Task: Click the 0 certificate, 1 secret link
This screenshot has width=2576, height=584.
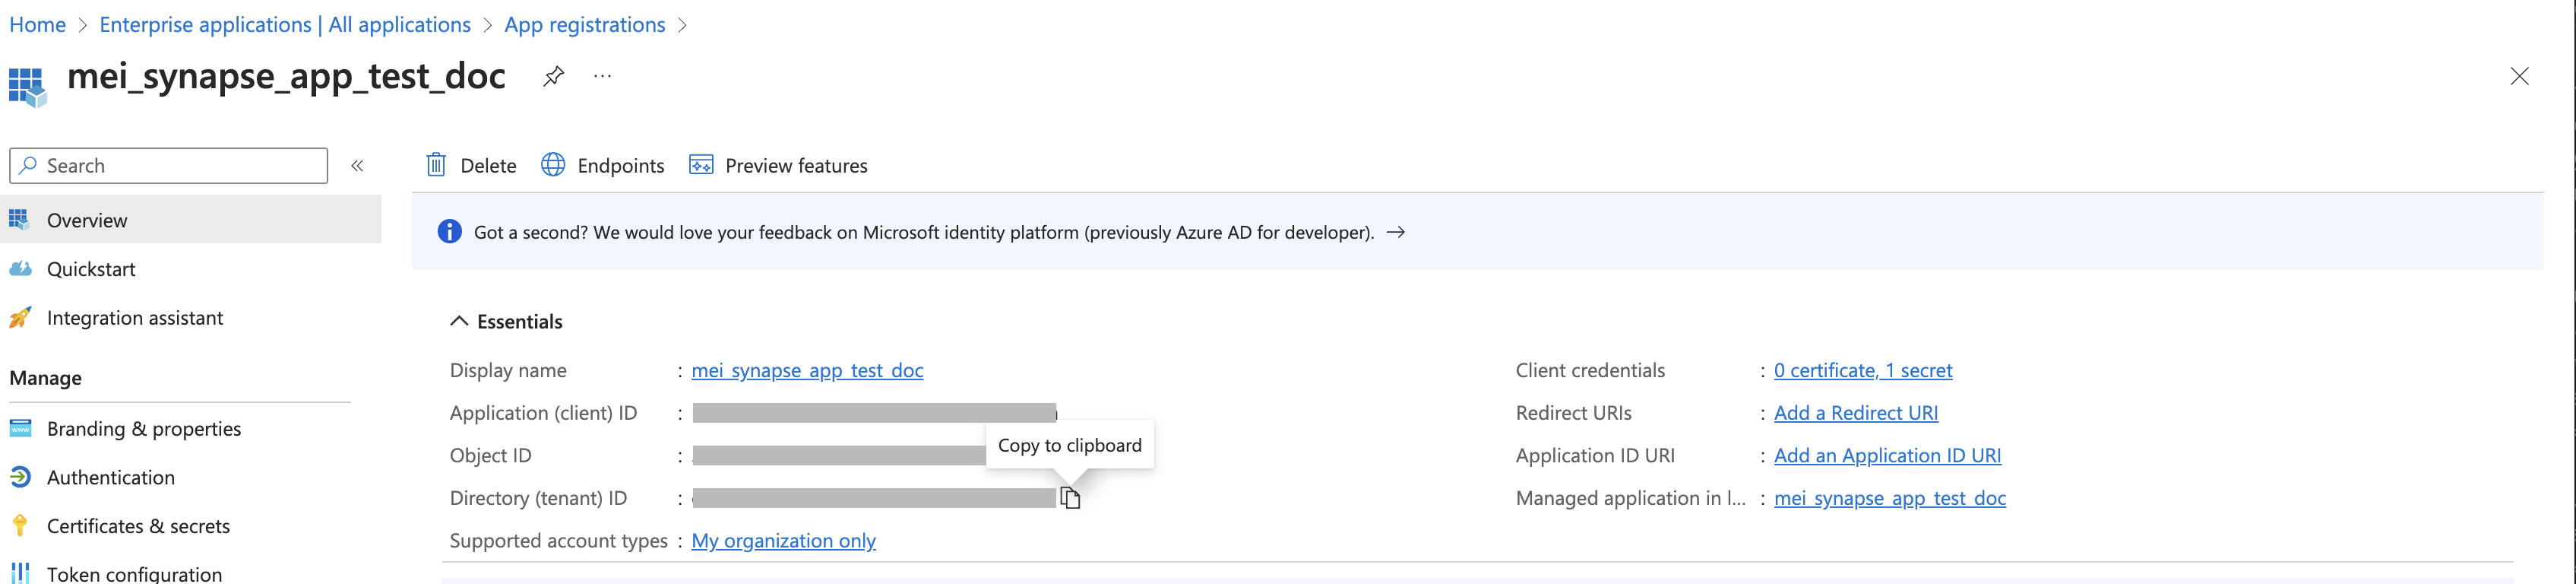Action: 1862,371
